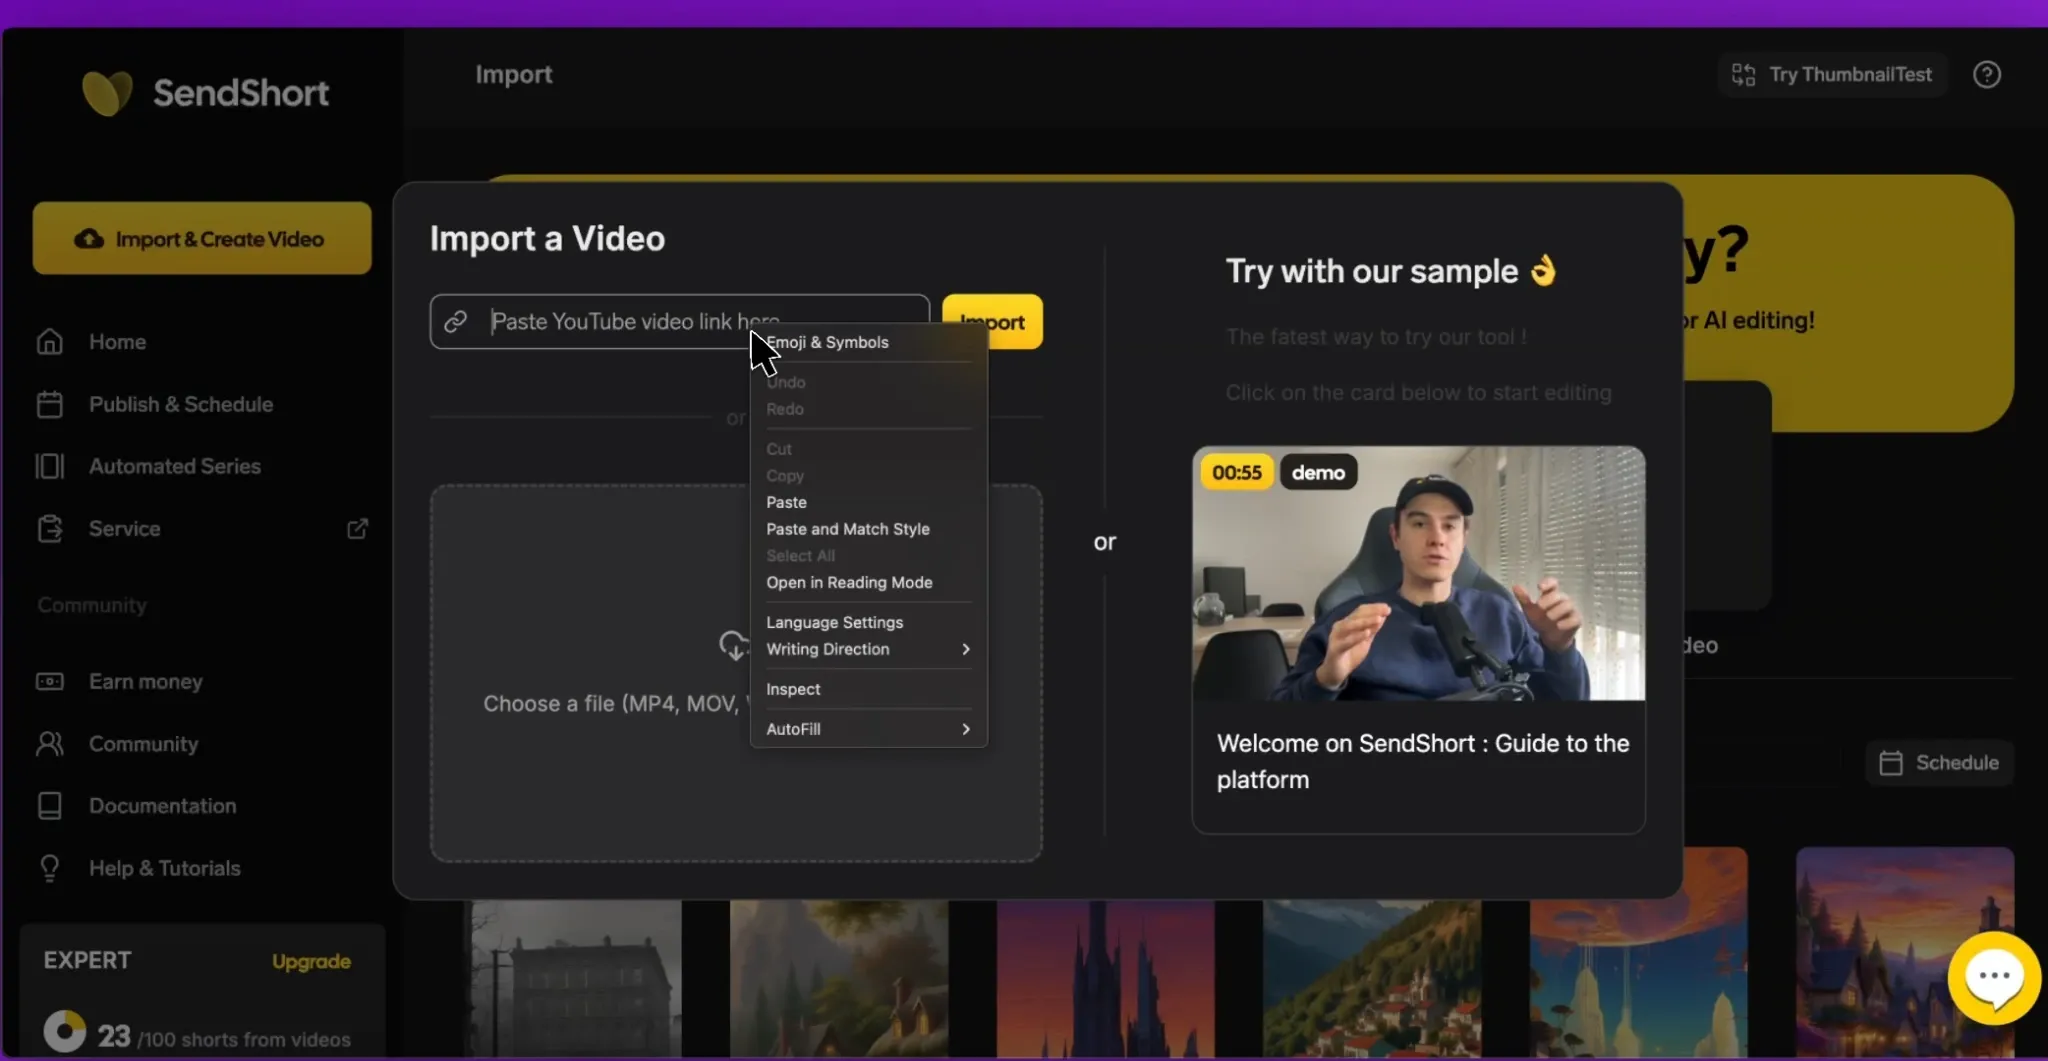
Task: Select the Publish & Schedule calendar icon
Action: point(50,404)
